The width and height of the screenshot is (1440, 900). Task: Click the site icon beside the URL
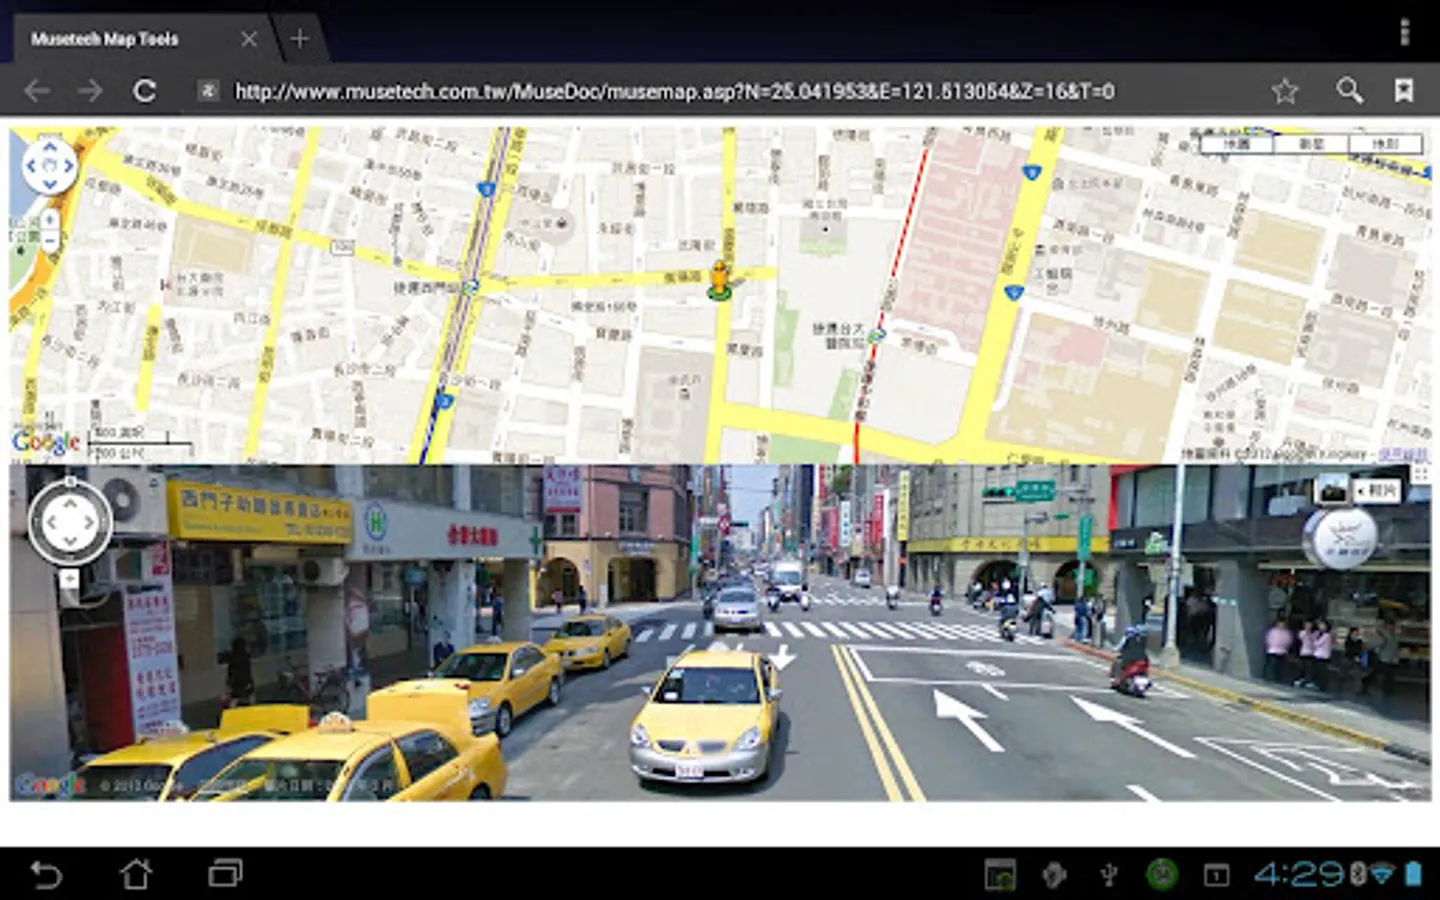click(208, 91)
